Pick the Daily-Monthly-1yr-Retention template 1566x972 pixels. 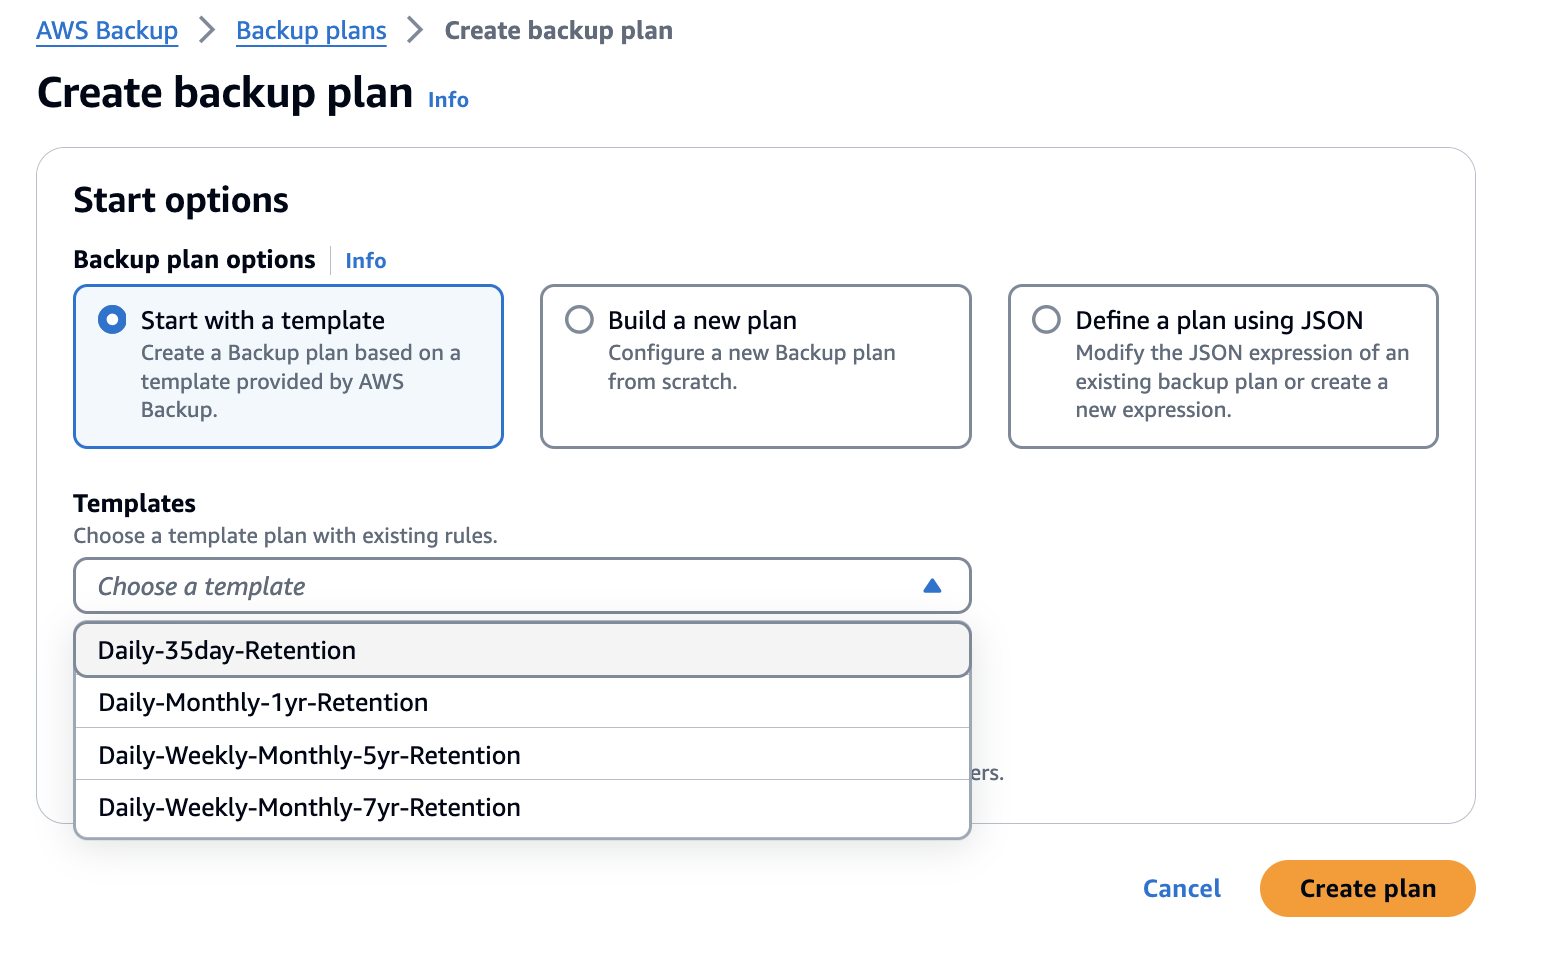click(262, 702)
